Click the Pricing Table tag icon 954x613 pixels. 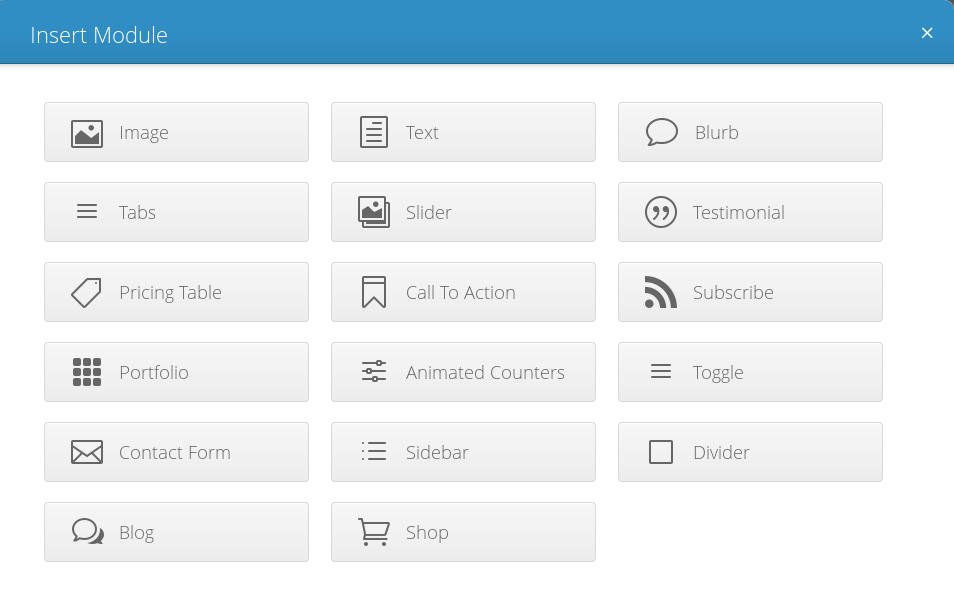(x=87, y=292)
